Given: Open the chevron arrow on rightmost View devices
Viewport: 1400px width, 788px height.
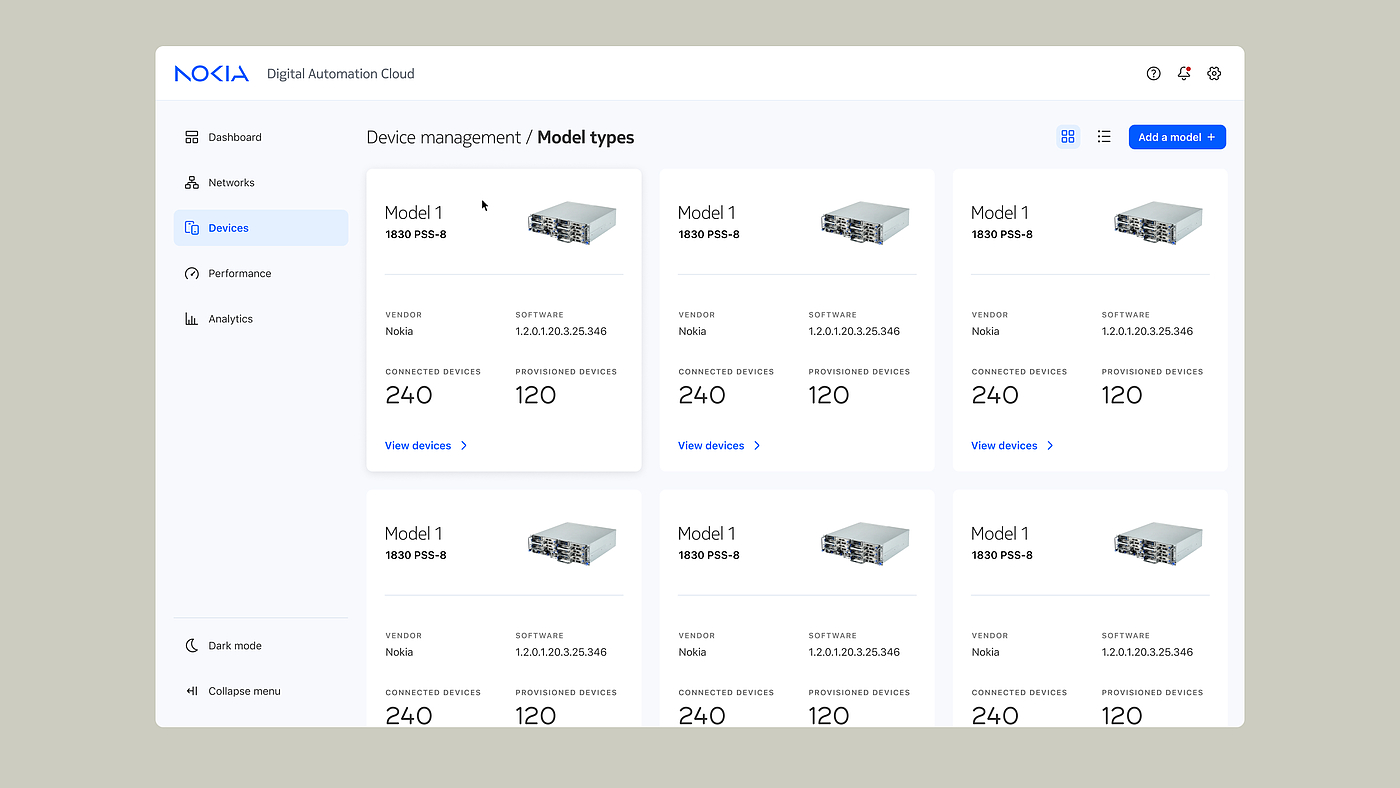Looking at the screenshot, I should [x=1049, y=445].
